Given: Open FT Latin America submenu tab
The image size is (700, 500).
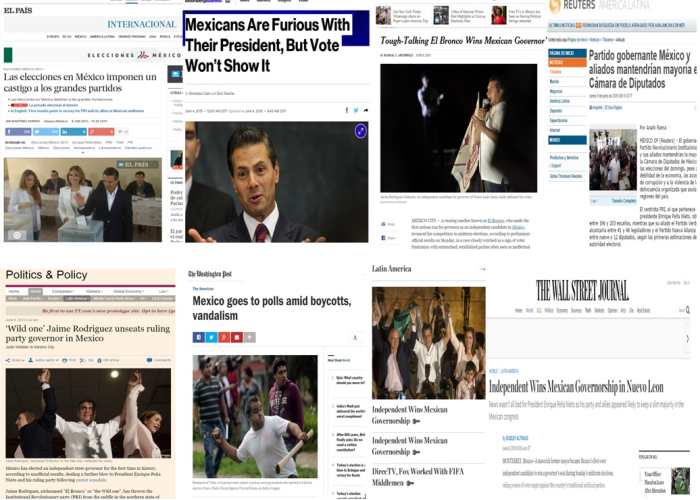Looking at the screenshot, I should [77, 298].
